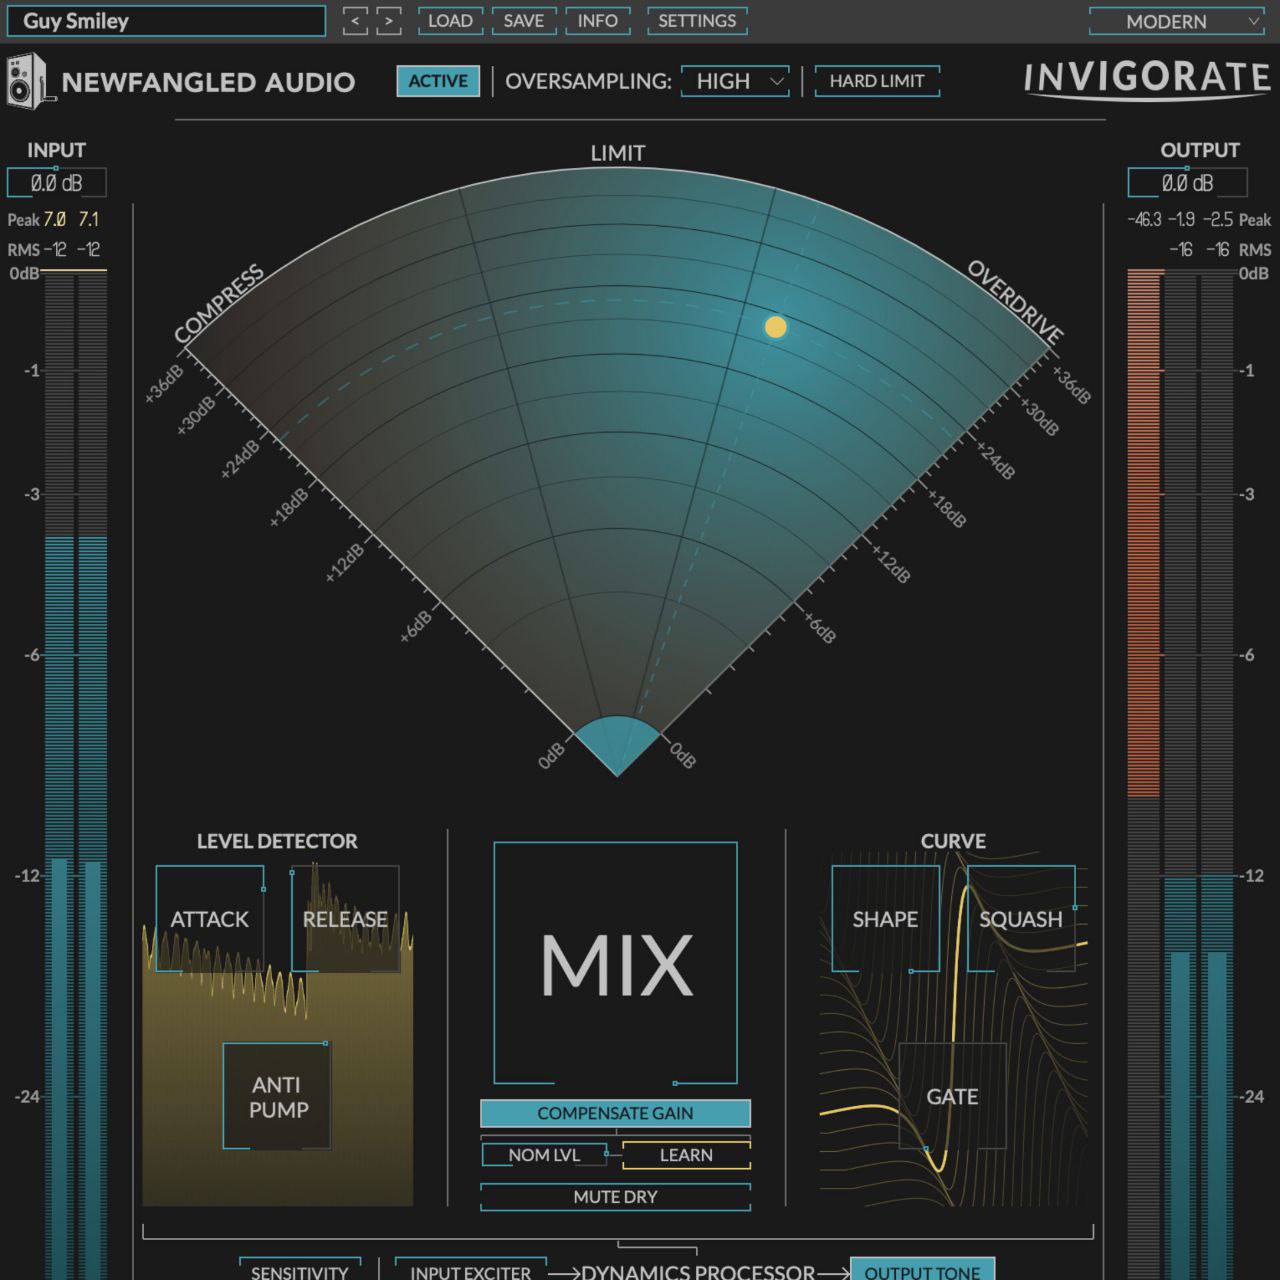Open the SAVE menu
Image resolution: width=1280 pixels, height=1280 pixels.
[524, 21]
